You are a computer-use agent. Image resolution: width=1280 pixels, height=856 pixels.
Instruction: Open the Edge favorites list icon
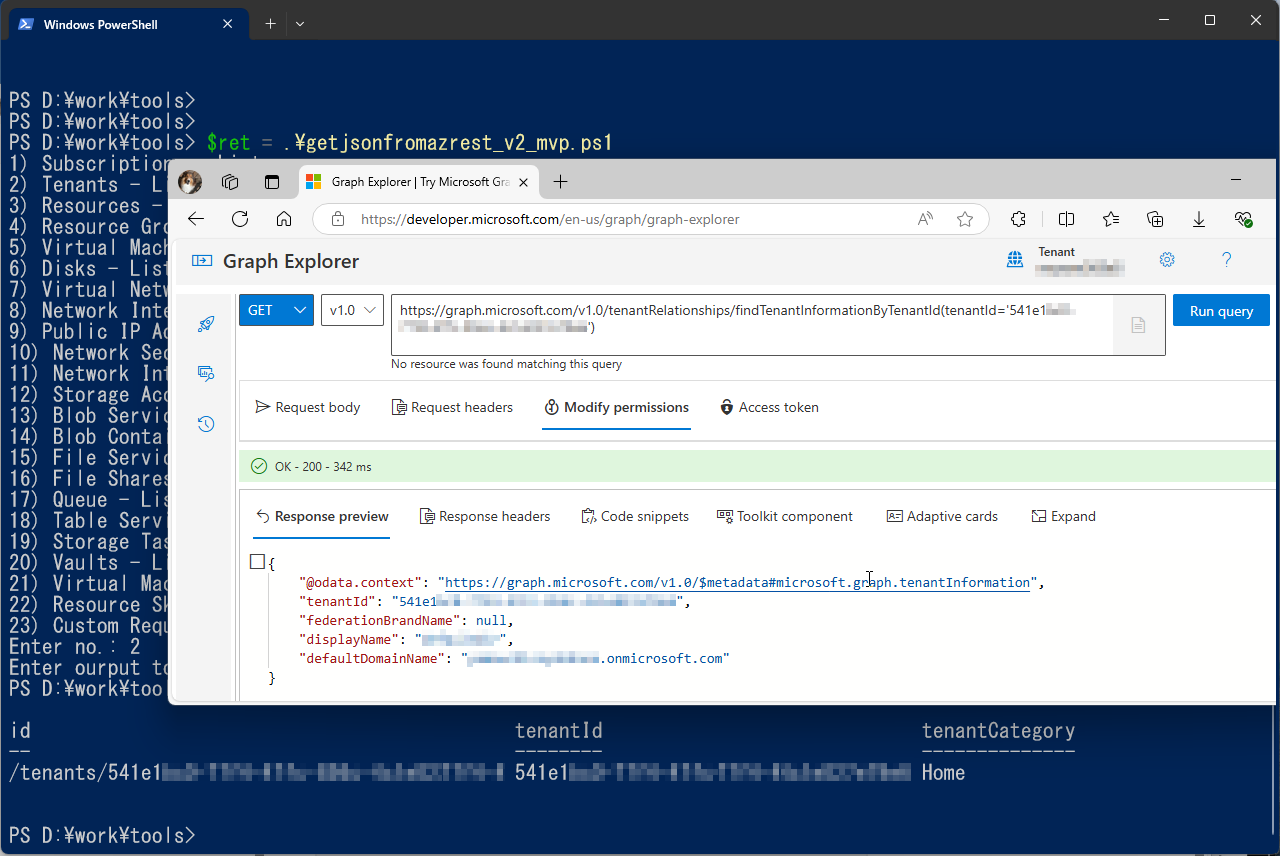click(1111, 219)
